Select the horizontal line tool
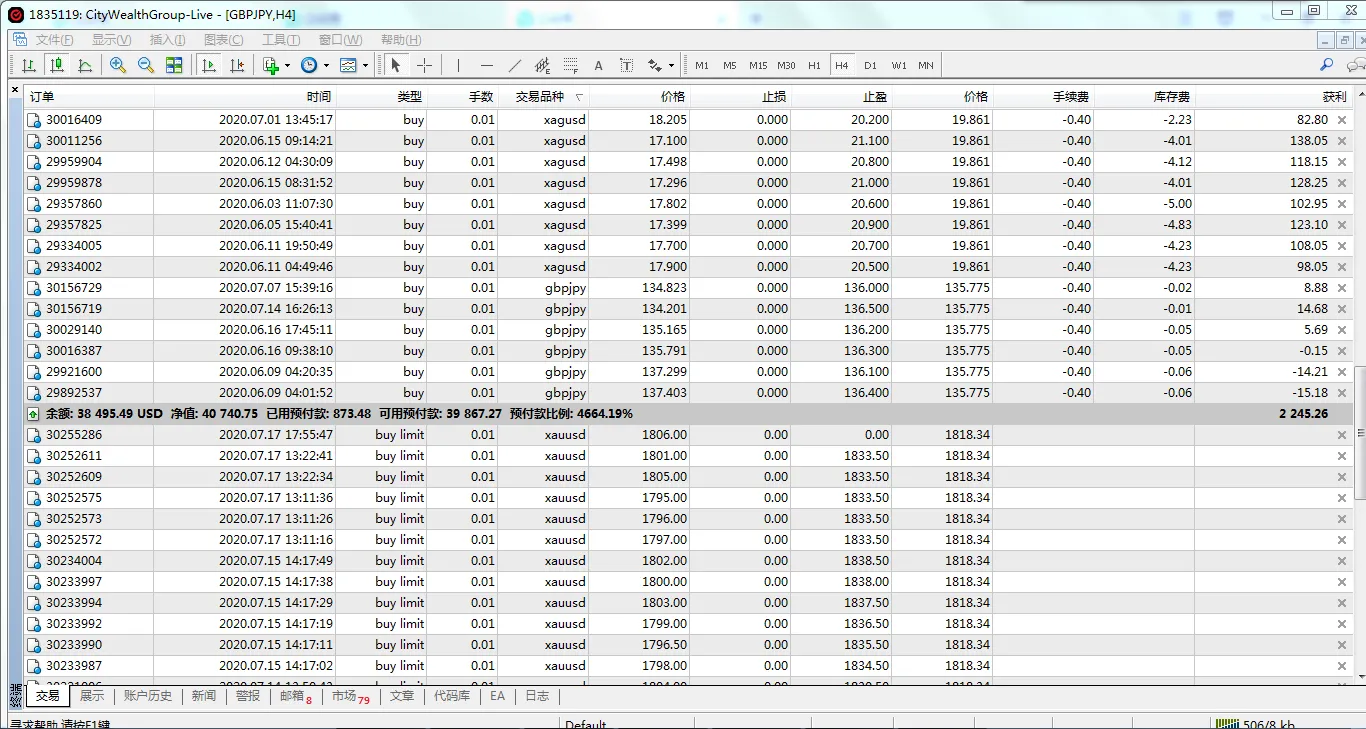Viewport: 1366px width, 729px height. 486,65
